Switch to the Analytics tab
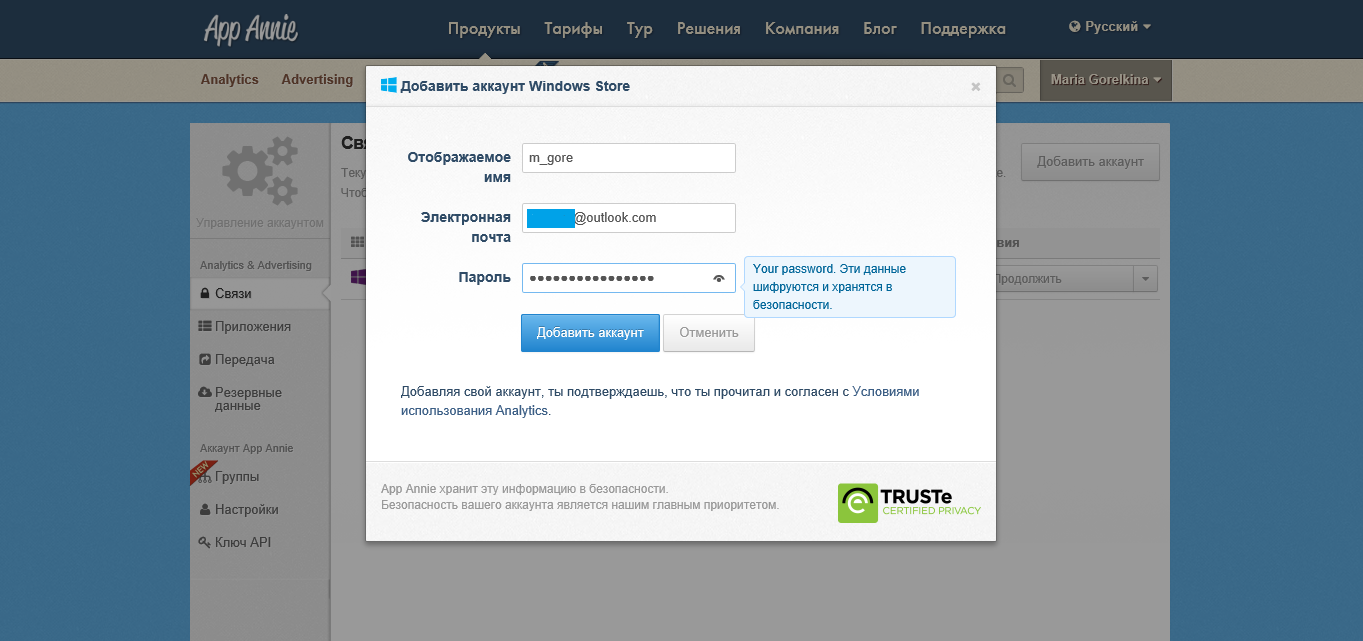Screen dimensions: 1363x641 (x=229, y=80)
